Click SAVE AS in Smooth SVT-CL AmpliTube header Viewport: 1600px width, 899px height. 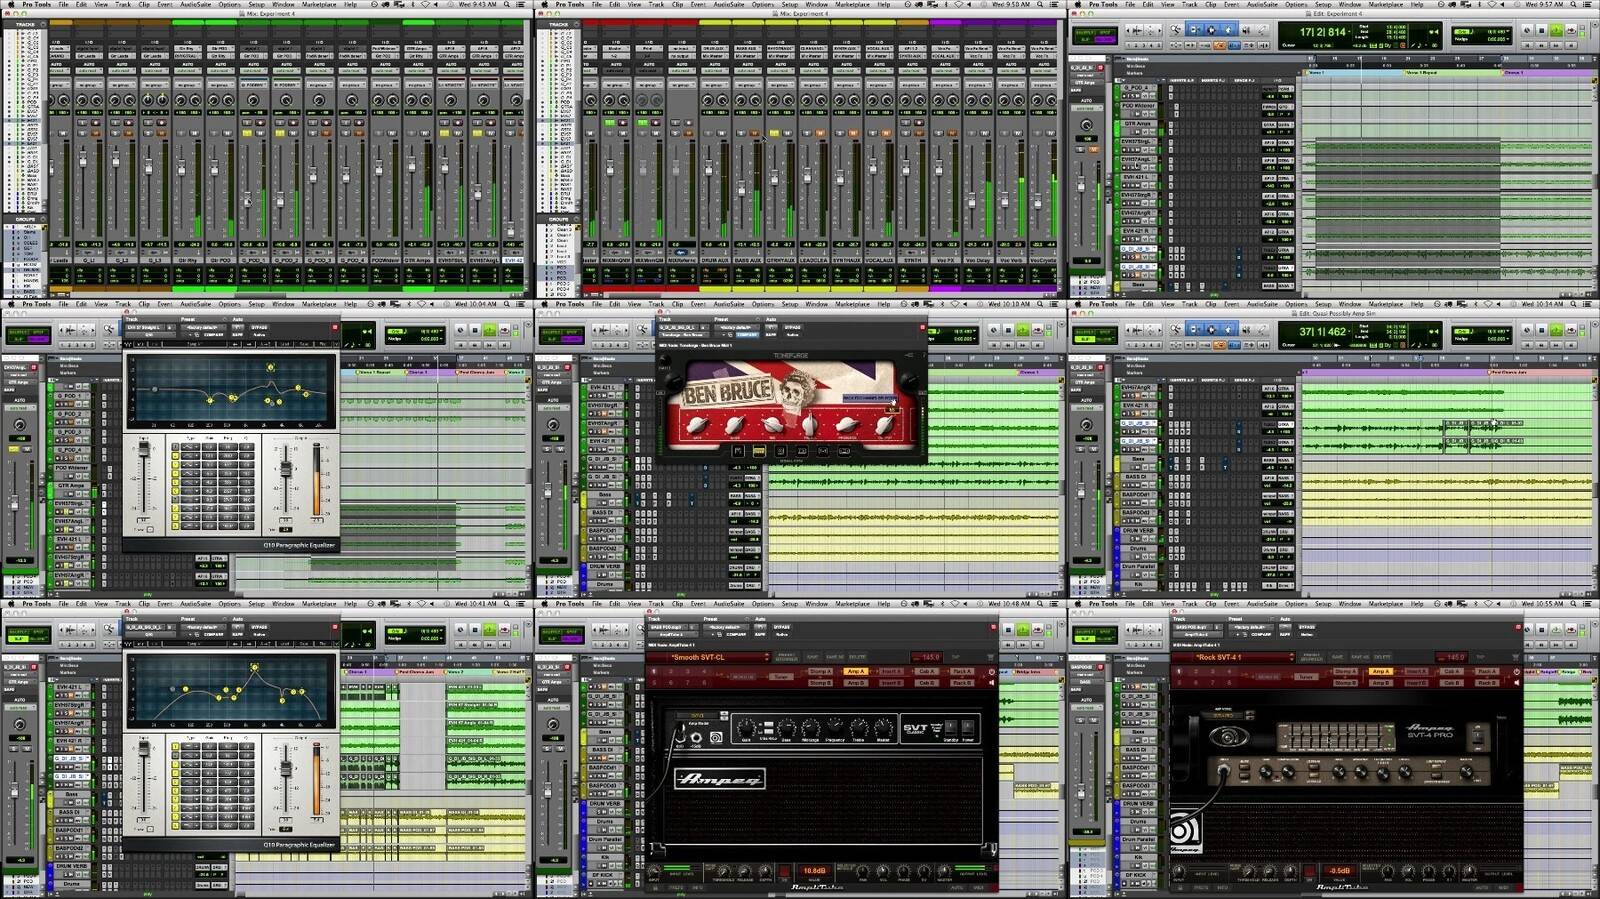835,657
